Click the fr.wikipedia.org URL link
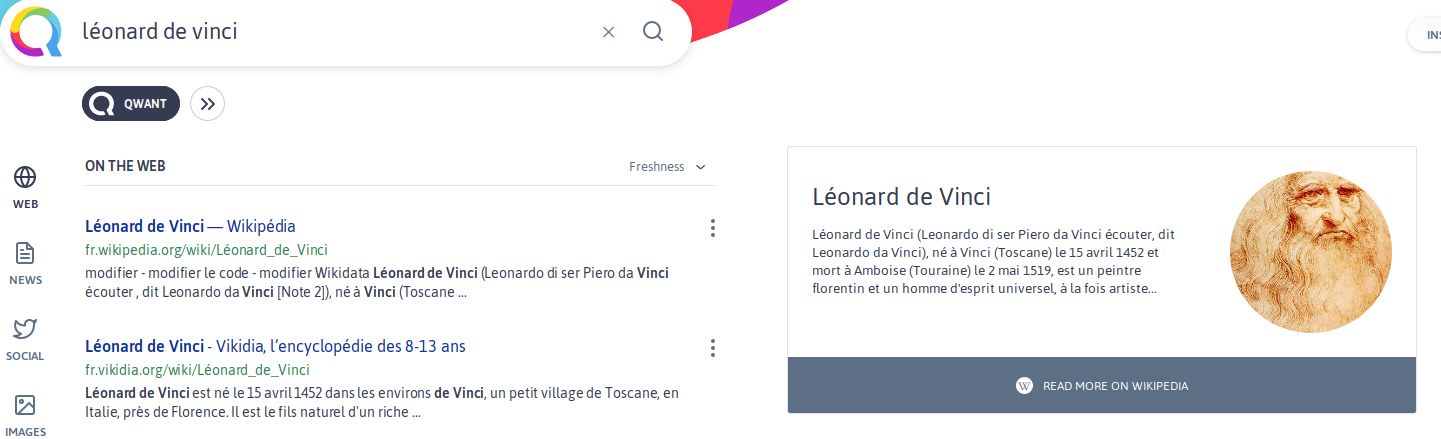The height and width of the screenshot is (439, 1441). 206,250
